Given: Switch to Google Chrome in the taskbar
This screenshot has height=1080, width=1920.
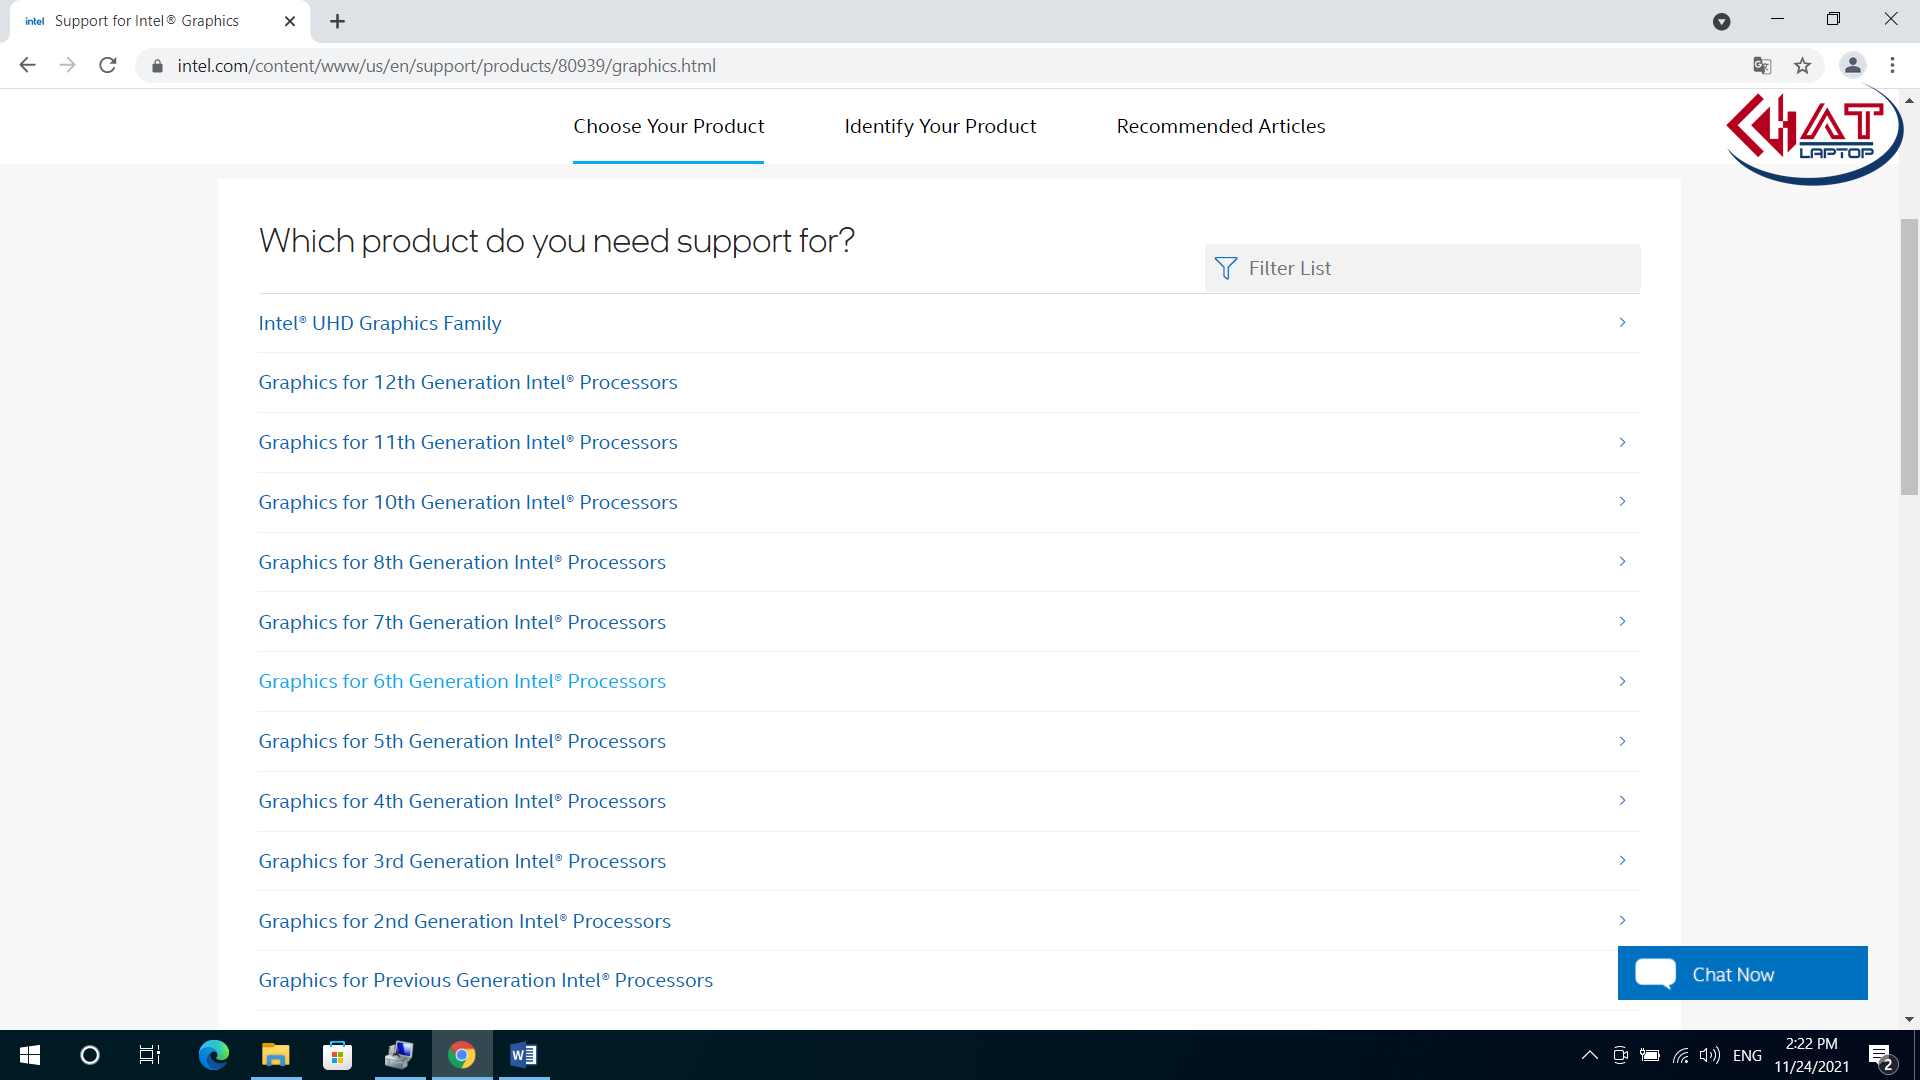Looking at the screenshot, I should point(461,1055).
